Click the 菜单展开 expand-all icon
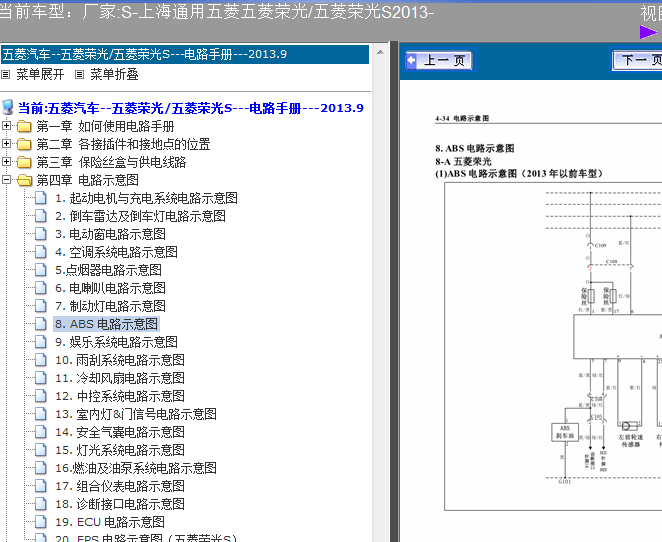 click(x=5, y=75)
